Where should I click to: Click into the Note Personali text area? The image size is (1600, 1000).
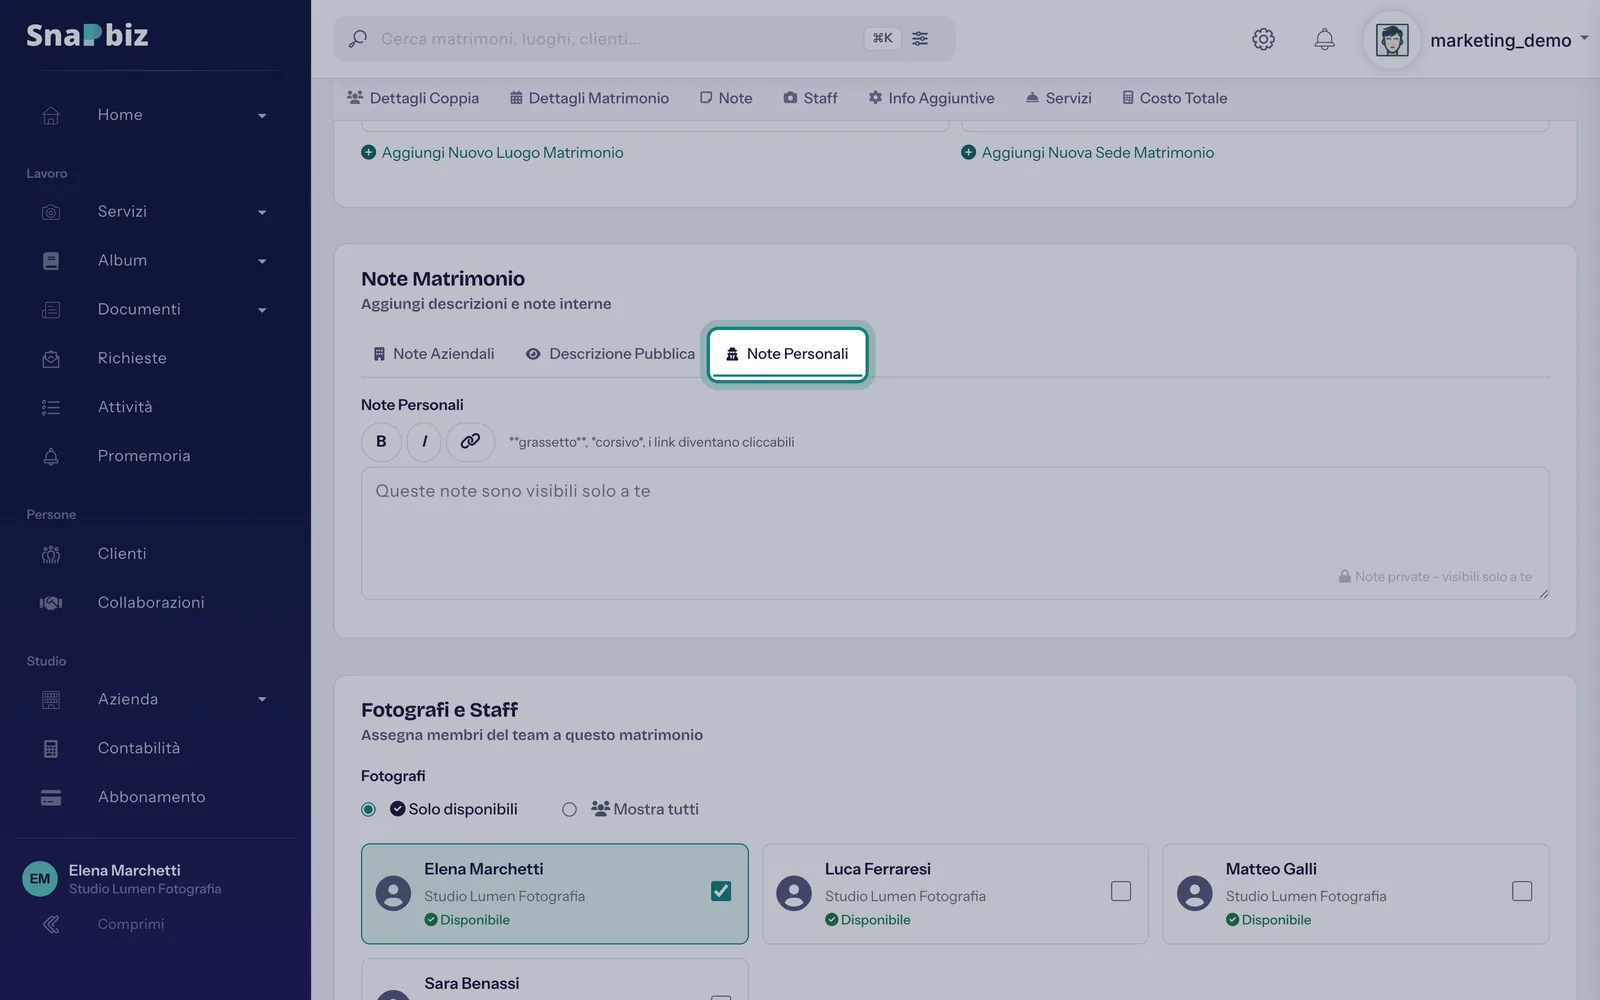955,533
